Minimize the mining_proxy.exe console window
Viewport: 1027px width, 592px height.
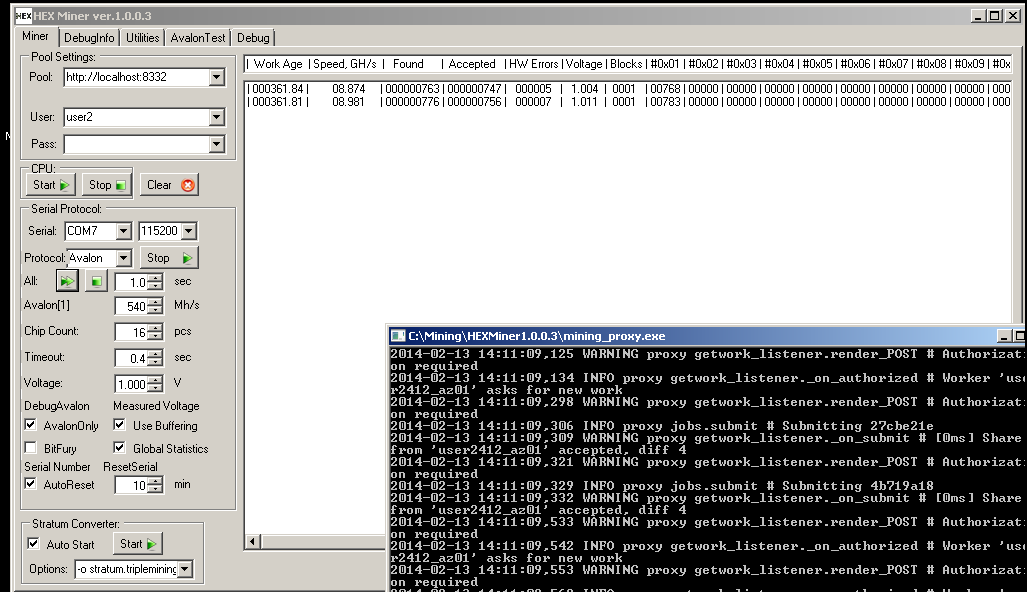coord(1003,336)
